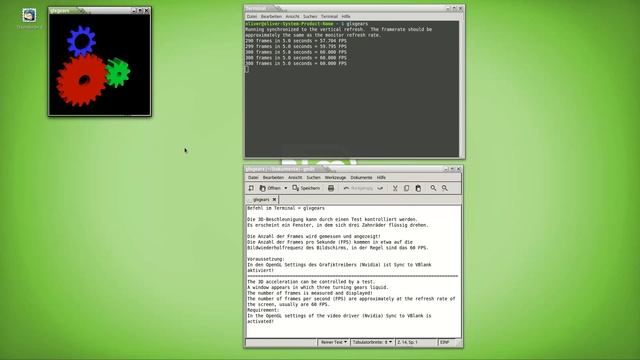Click the 'Requirement:' line in gedit text
The image size is (640, 360).
pos(263,310)
